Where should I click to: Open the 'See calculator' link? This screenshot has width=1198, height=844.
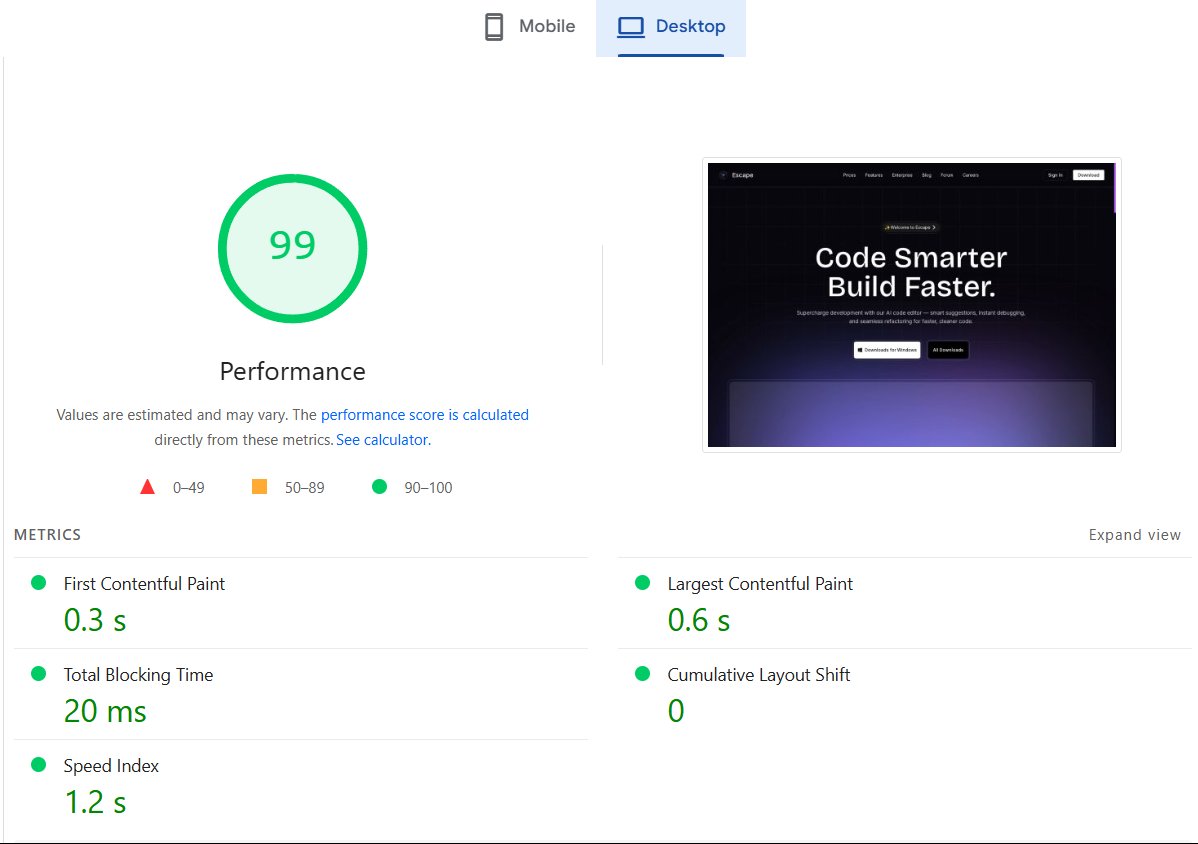382,440
